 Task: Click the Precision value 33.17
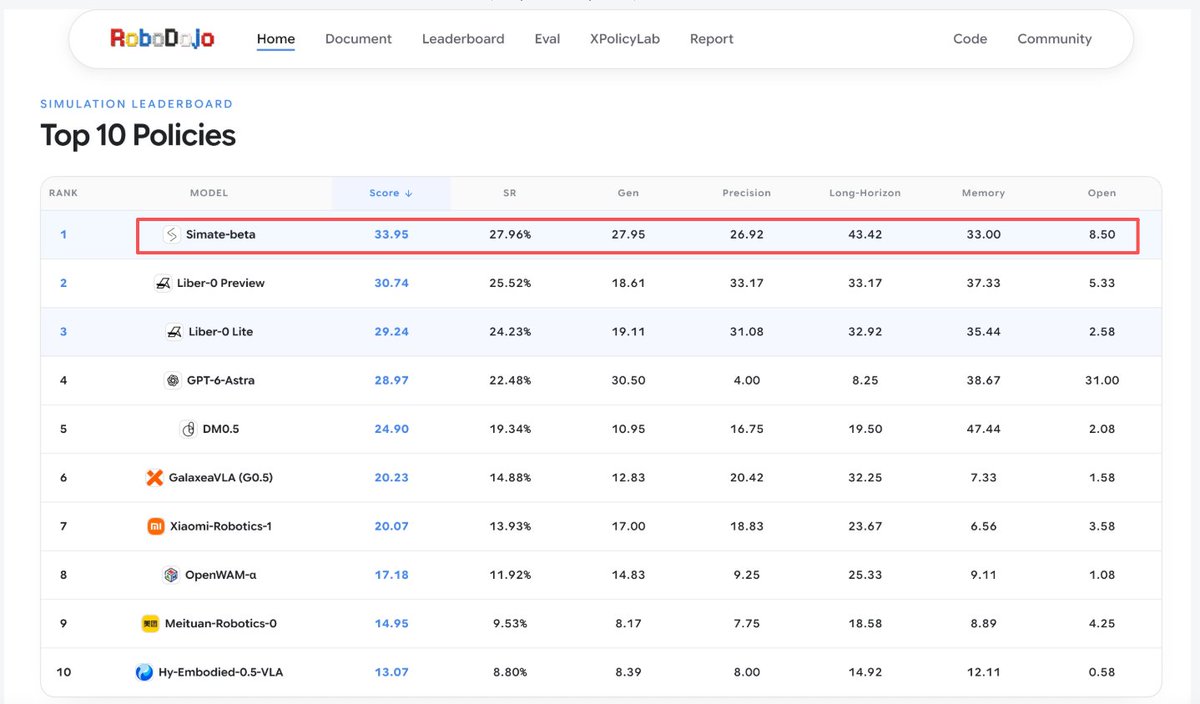point(746,283)
